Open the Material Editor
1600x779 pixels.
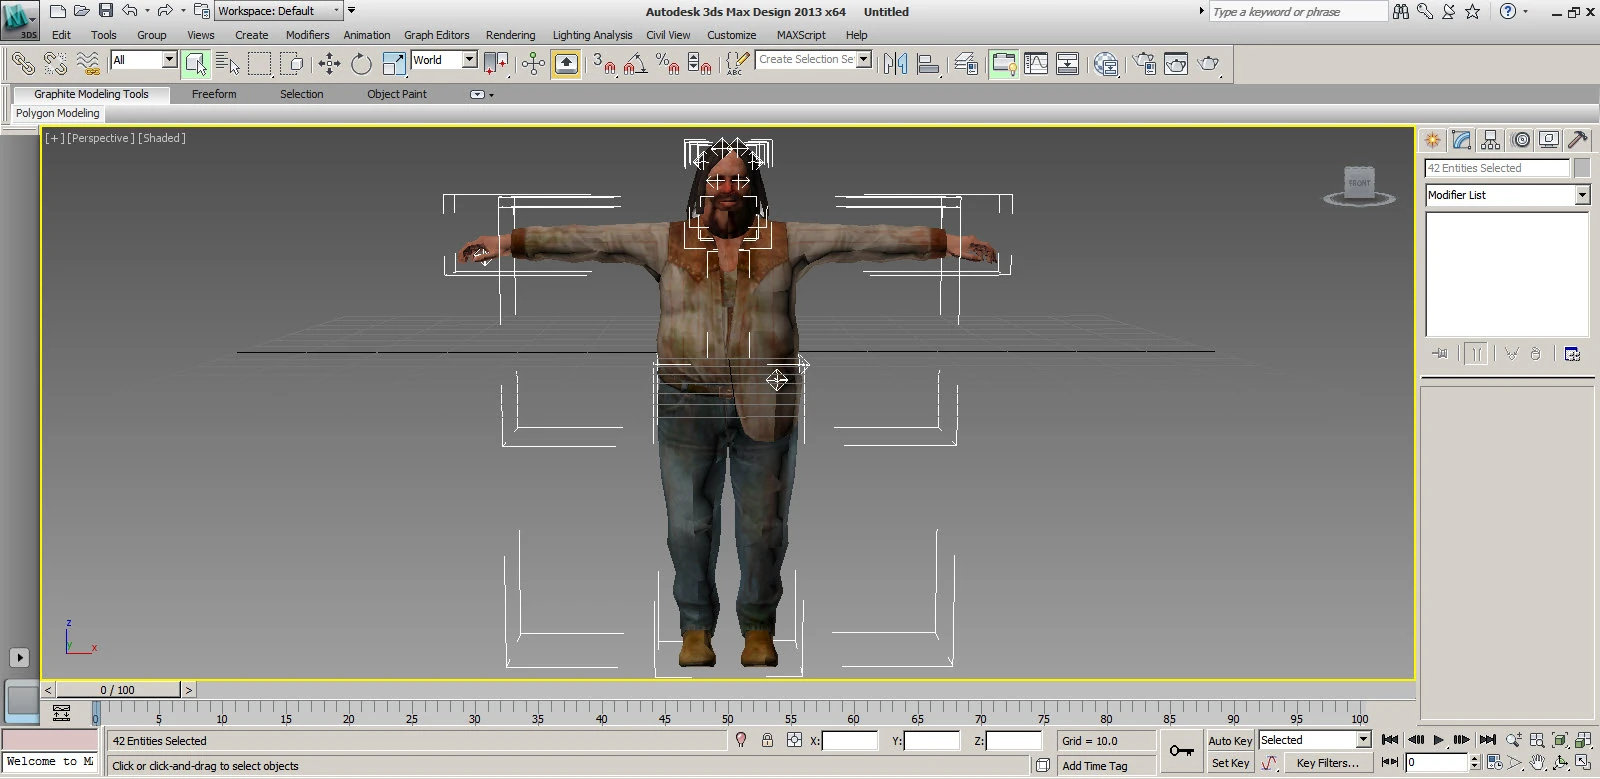point(1106,64)
